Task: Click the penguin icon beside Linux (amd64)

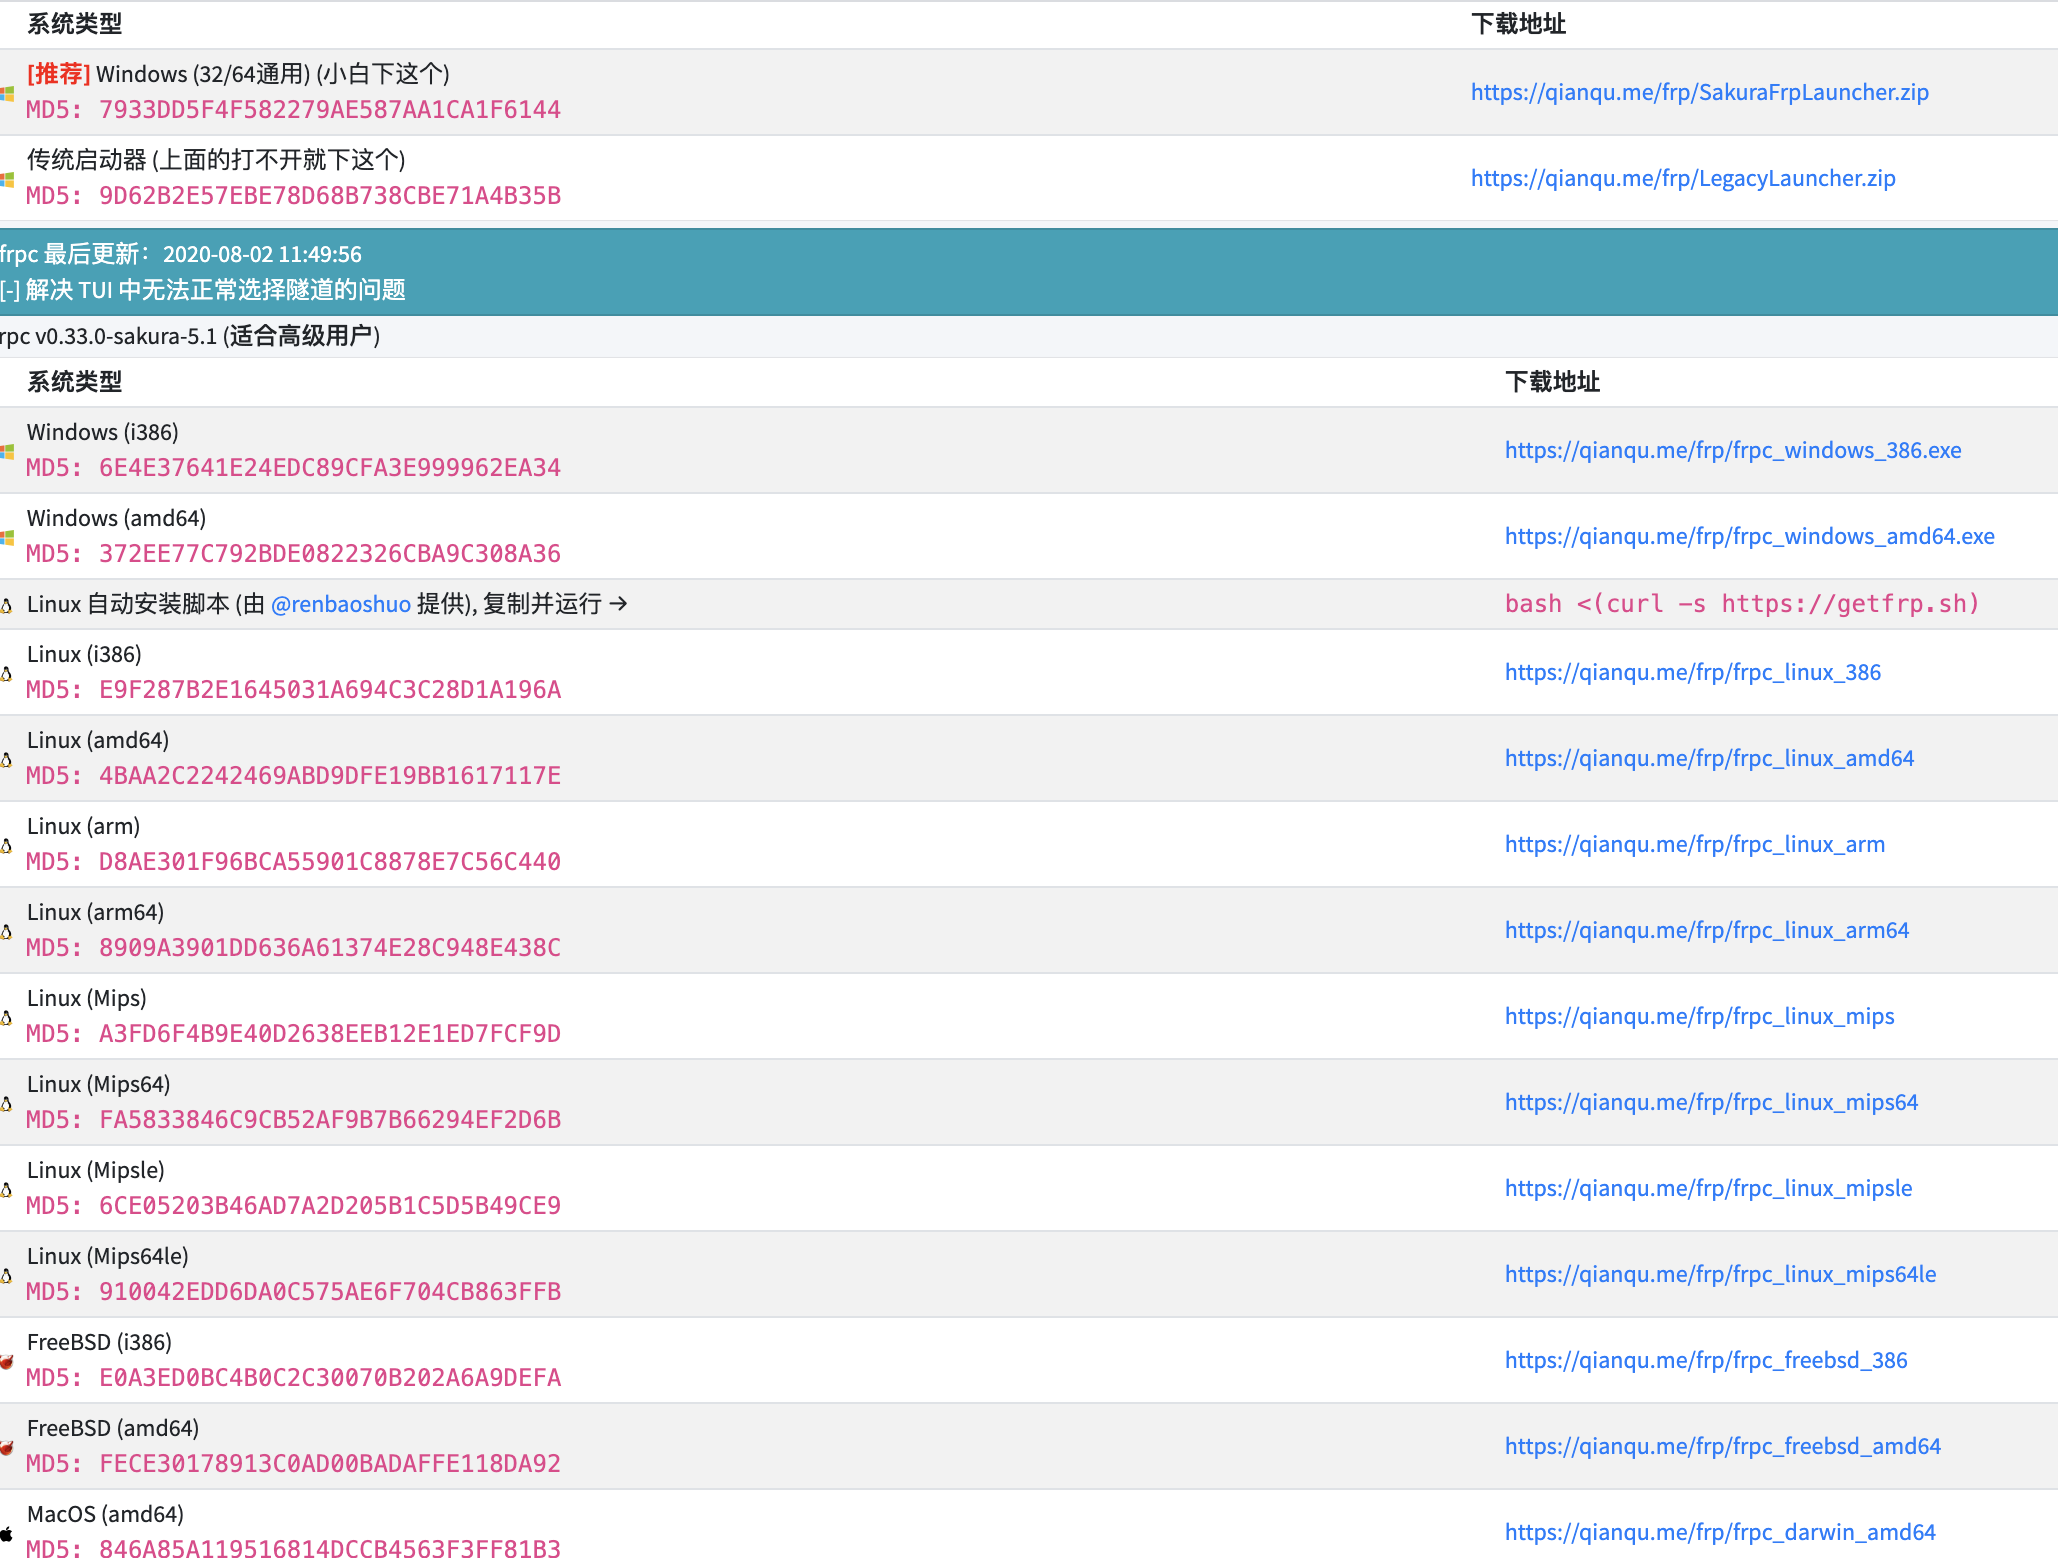Action: 6,759
